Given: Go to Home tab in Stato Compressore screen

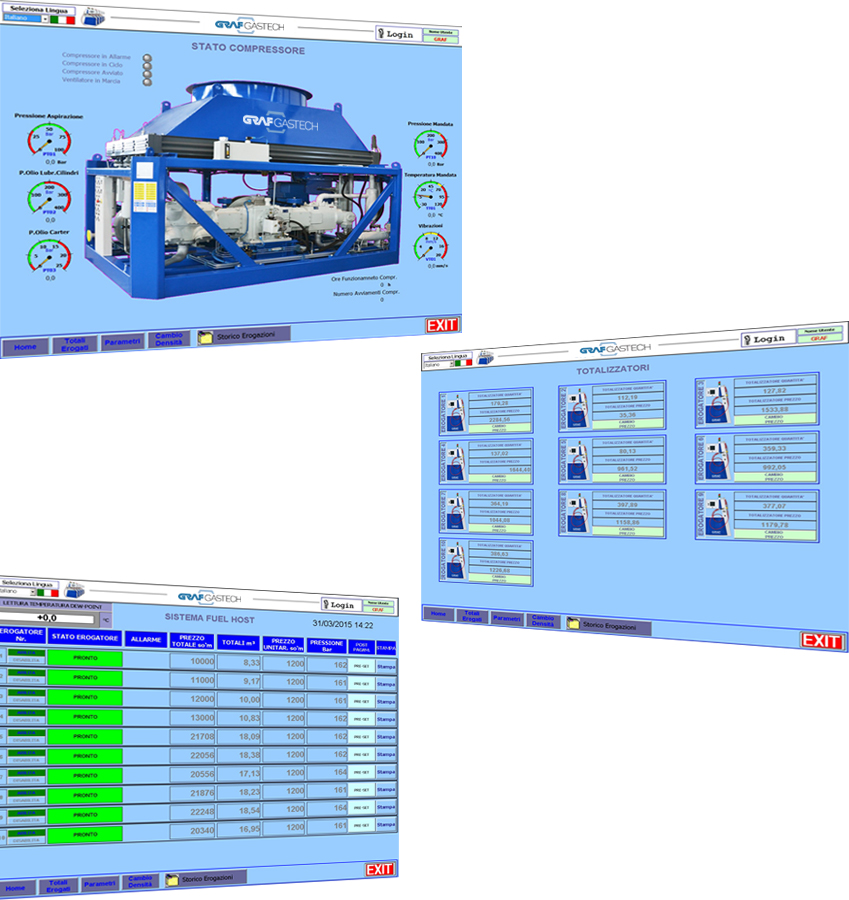Looking at the screenshot, I should (x=25, y=347).
